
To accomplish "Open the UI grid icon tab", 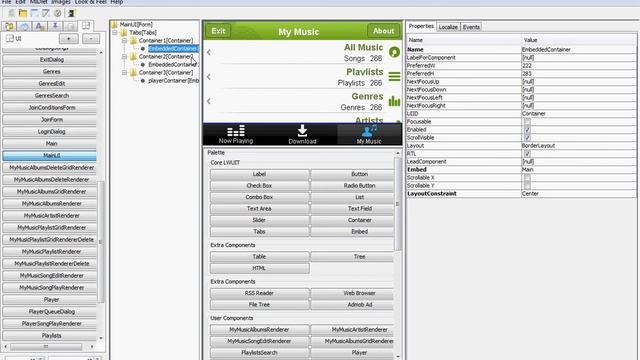I will 86,26.
